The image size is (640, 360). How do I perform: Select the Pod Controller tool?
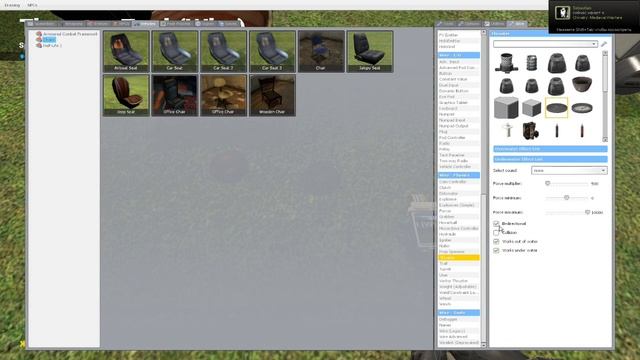point(458,138)
